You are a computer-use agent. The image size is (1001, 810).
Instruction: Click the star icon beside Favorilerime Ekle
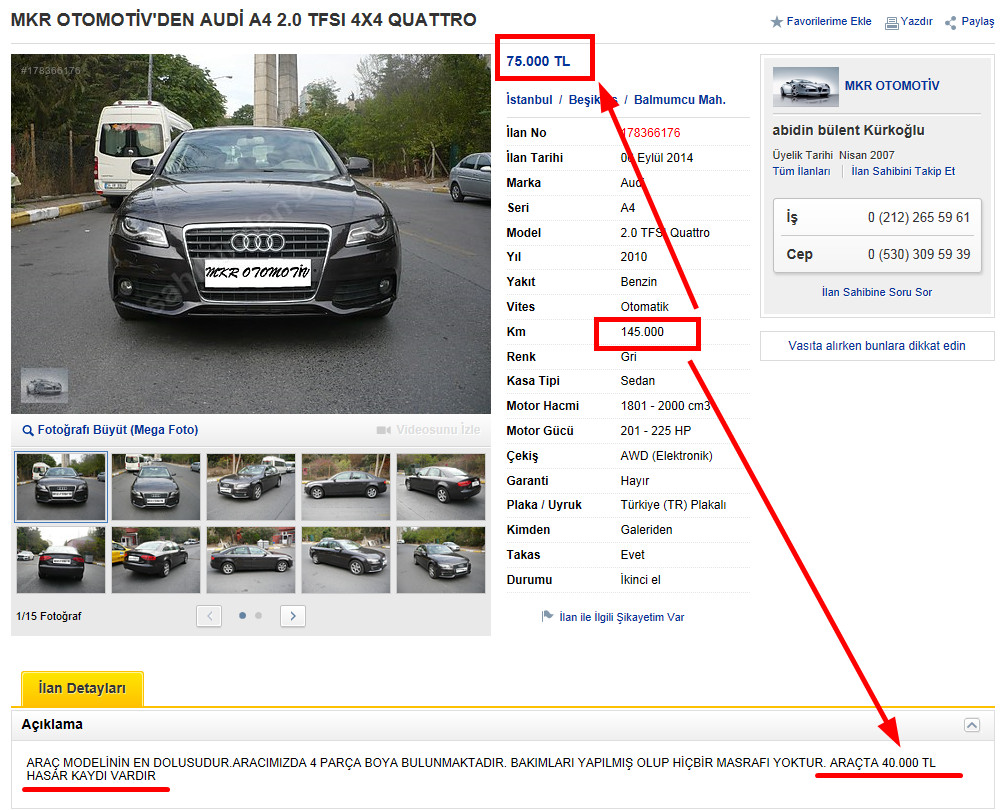pyautogui.click(x=776, y=22)
